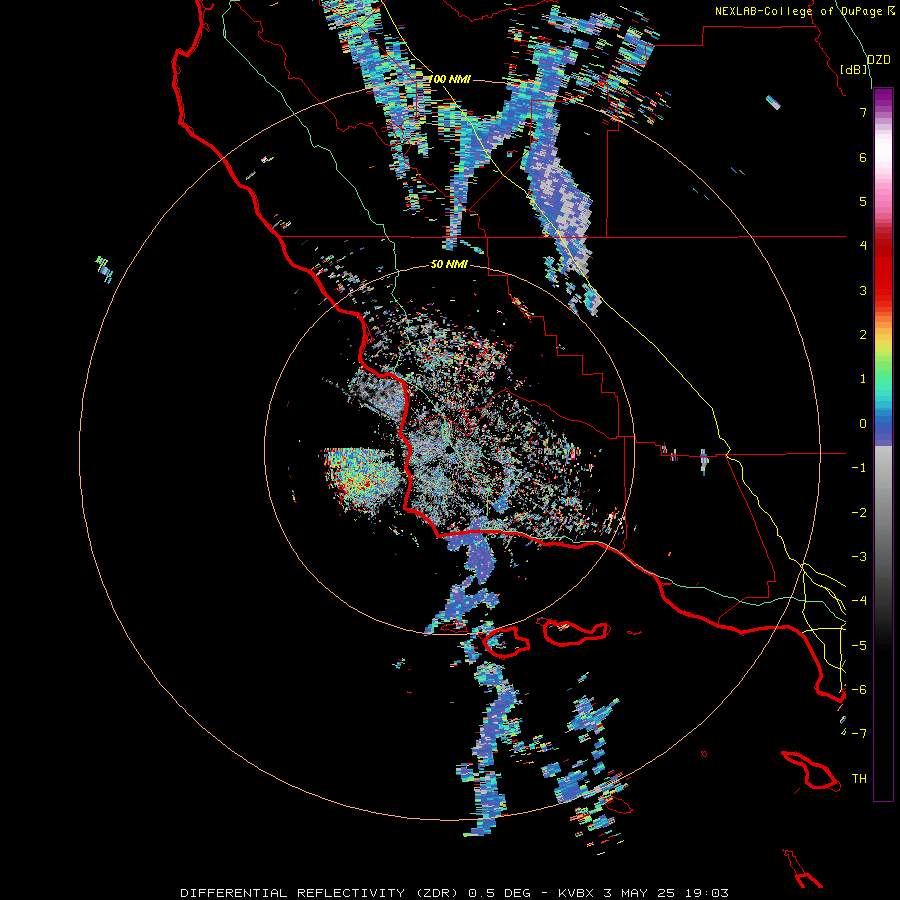Click the color scale value 7
The height and width of the screenshot is (900, 900).
pyautogui.click(x=863, y=112)
